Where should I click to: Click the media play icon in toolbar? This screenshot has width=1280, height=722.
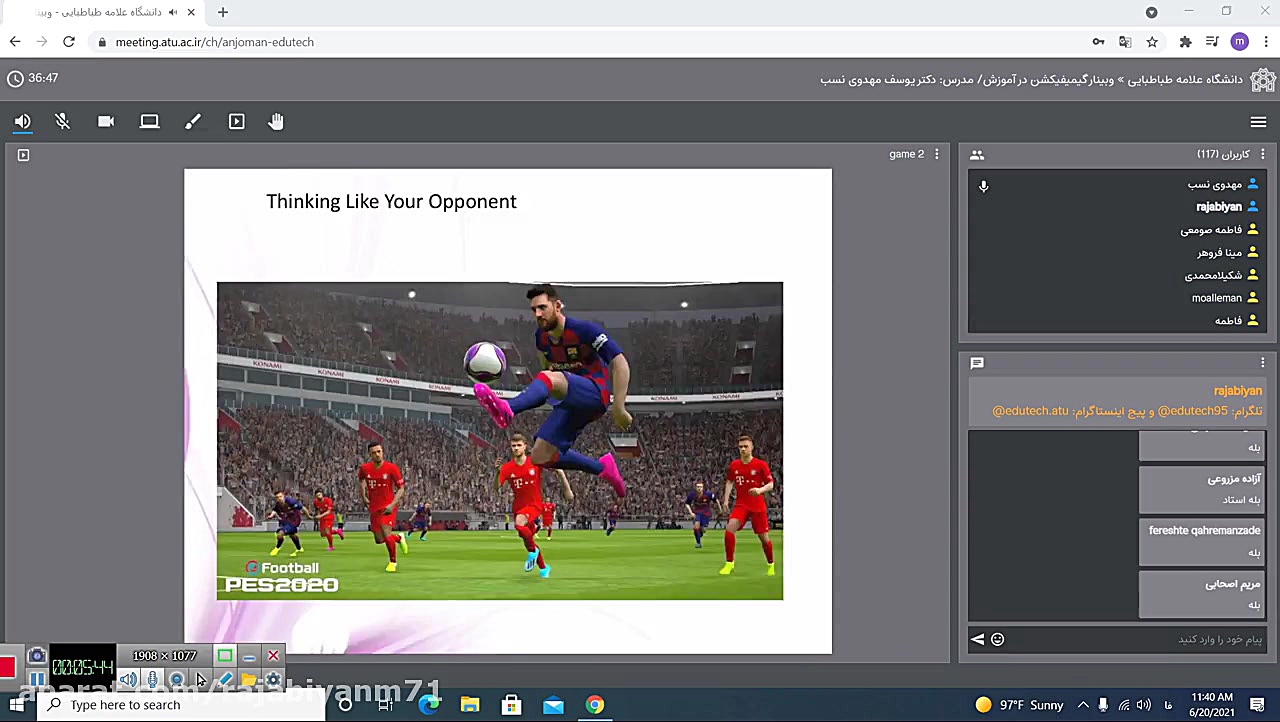tap(236, 121)
